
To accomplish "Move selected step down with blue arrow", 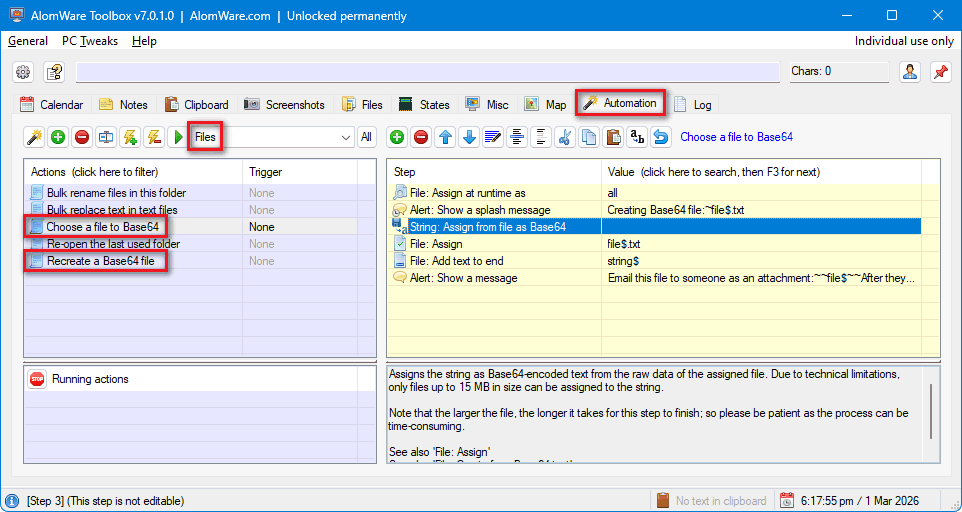I will click(469, 137).
